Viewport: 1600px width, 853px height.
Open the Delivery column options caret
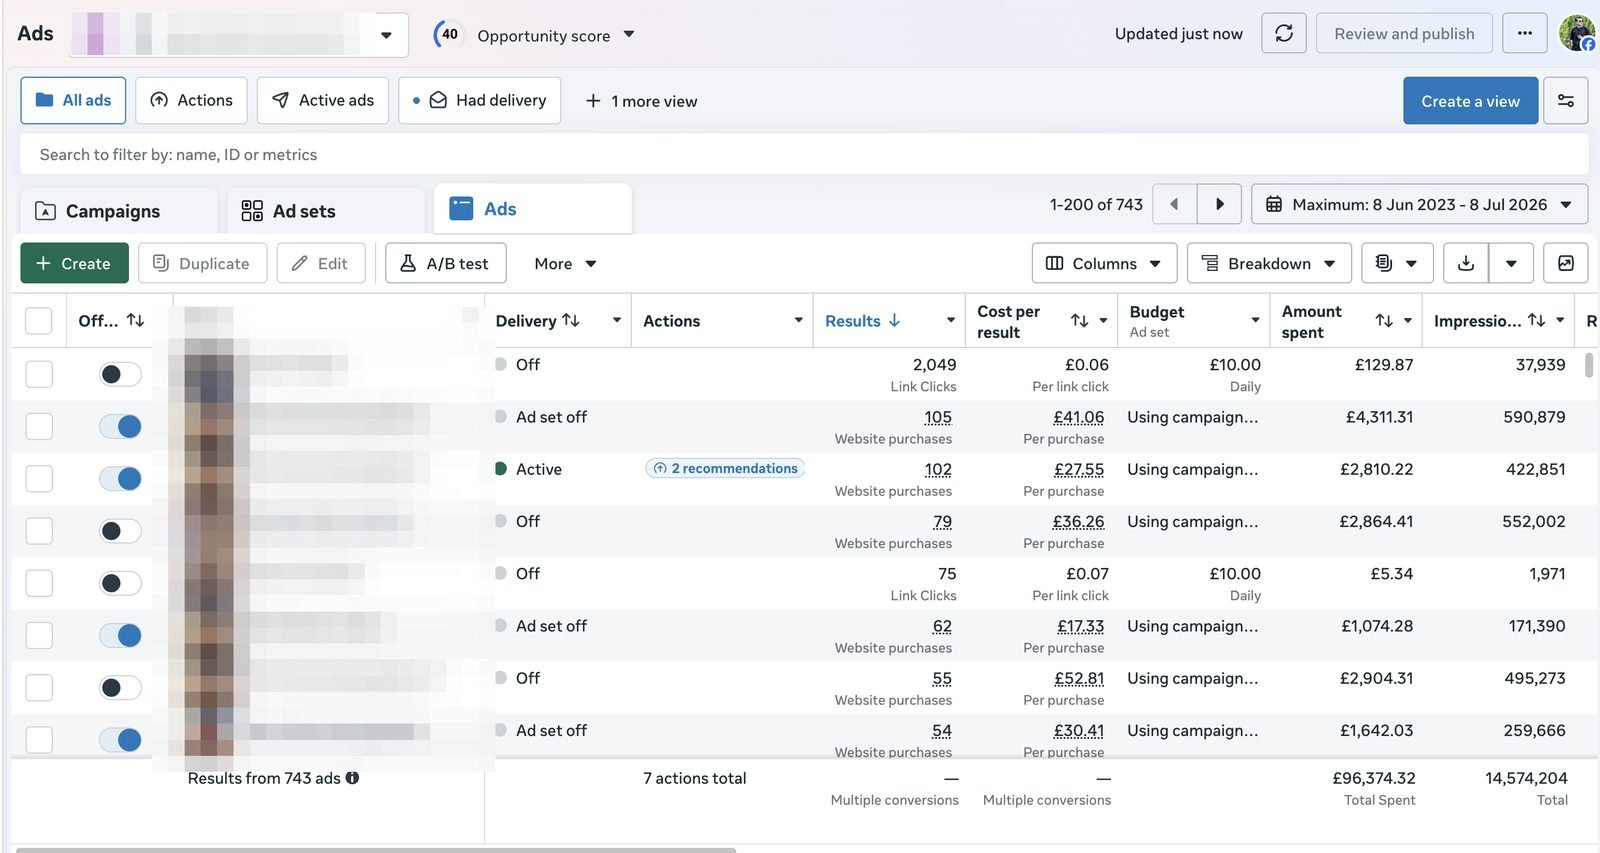click(x=616, y=320)
